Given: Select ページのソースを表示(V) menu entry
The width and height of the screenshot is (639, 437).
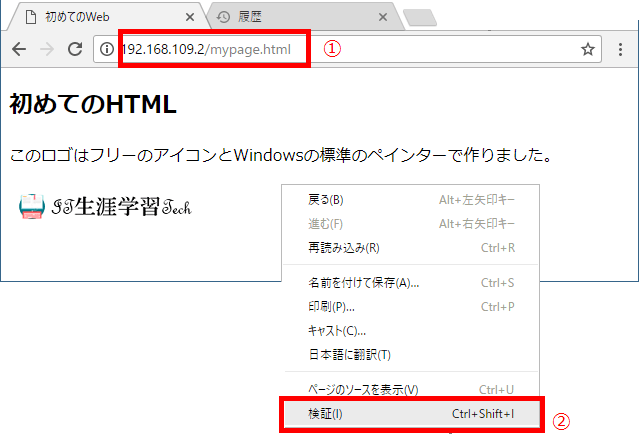Looking at the screenshot, I should pos(411,389).
